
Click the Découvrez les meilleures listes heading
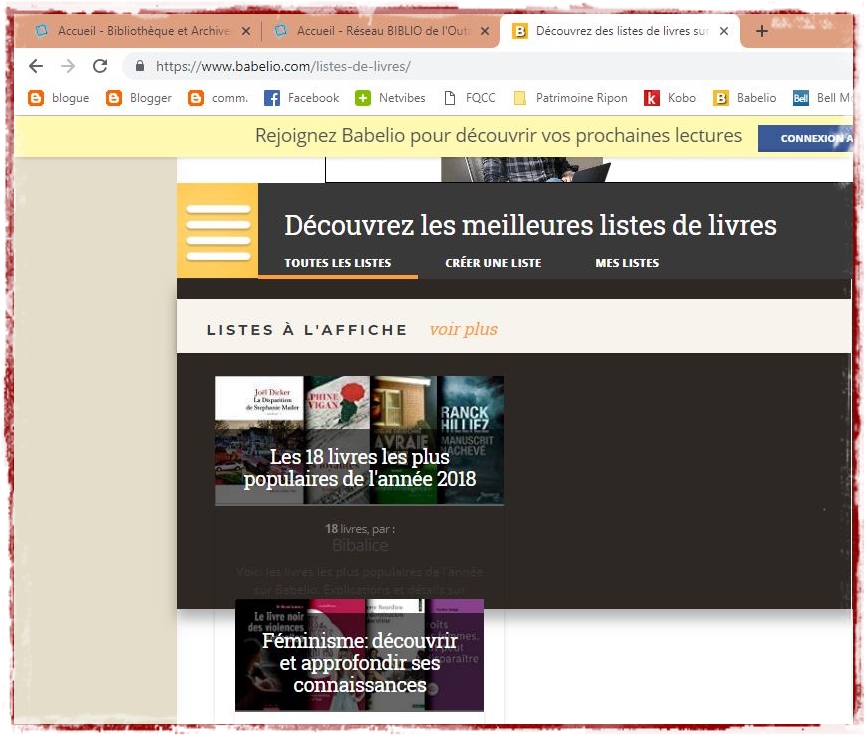[530, 226]
